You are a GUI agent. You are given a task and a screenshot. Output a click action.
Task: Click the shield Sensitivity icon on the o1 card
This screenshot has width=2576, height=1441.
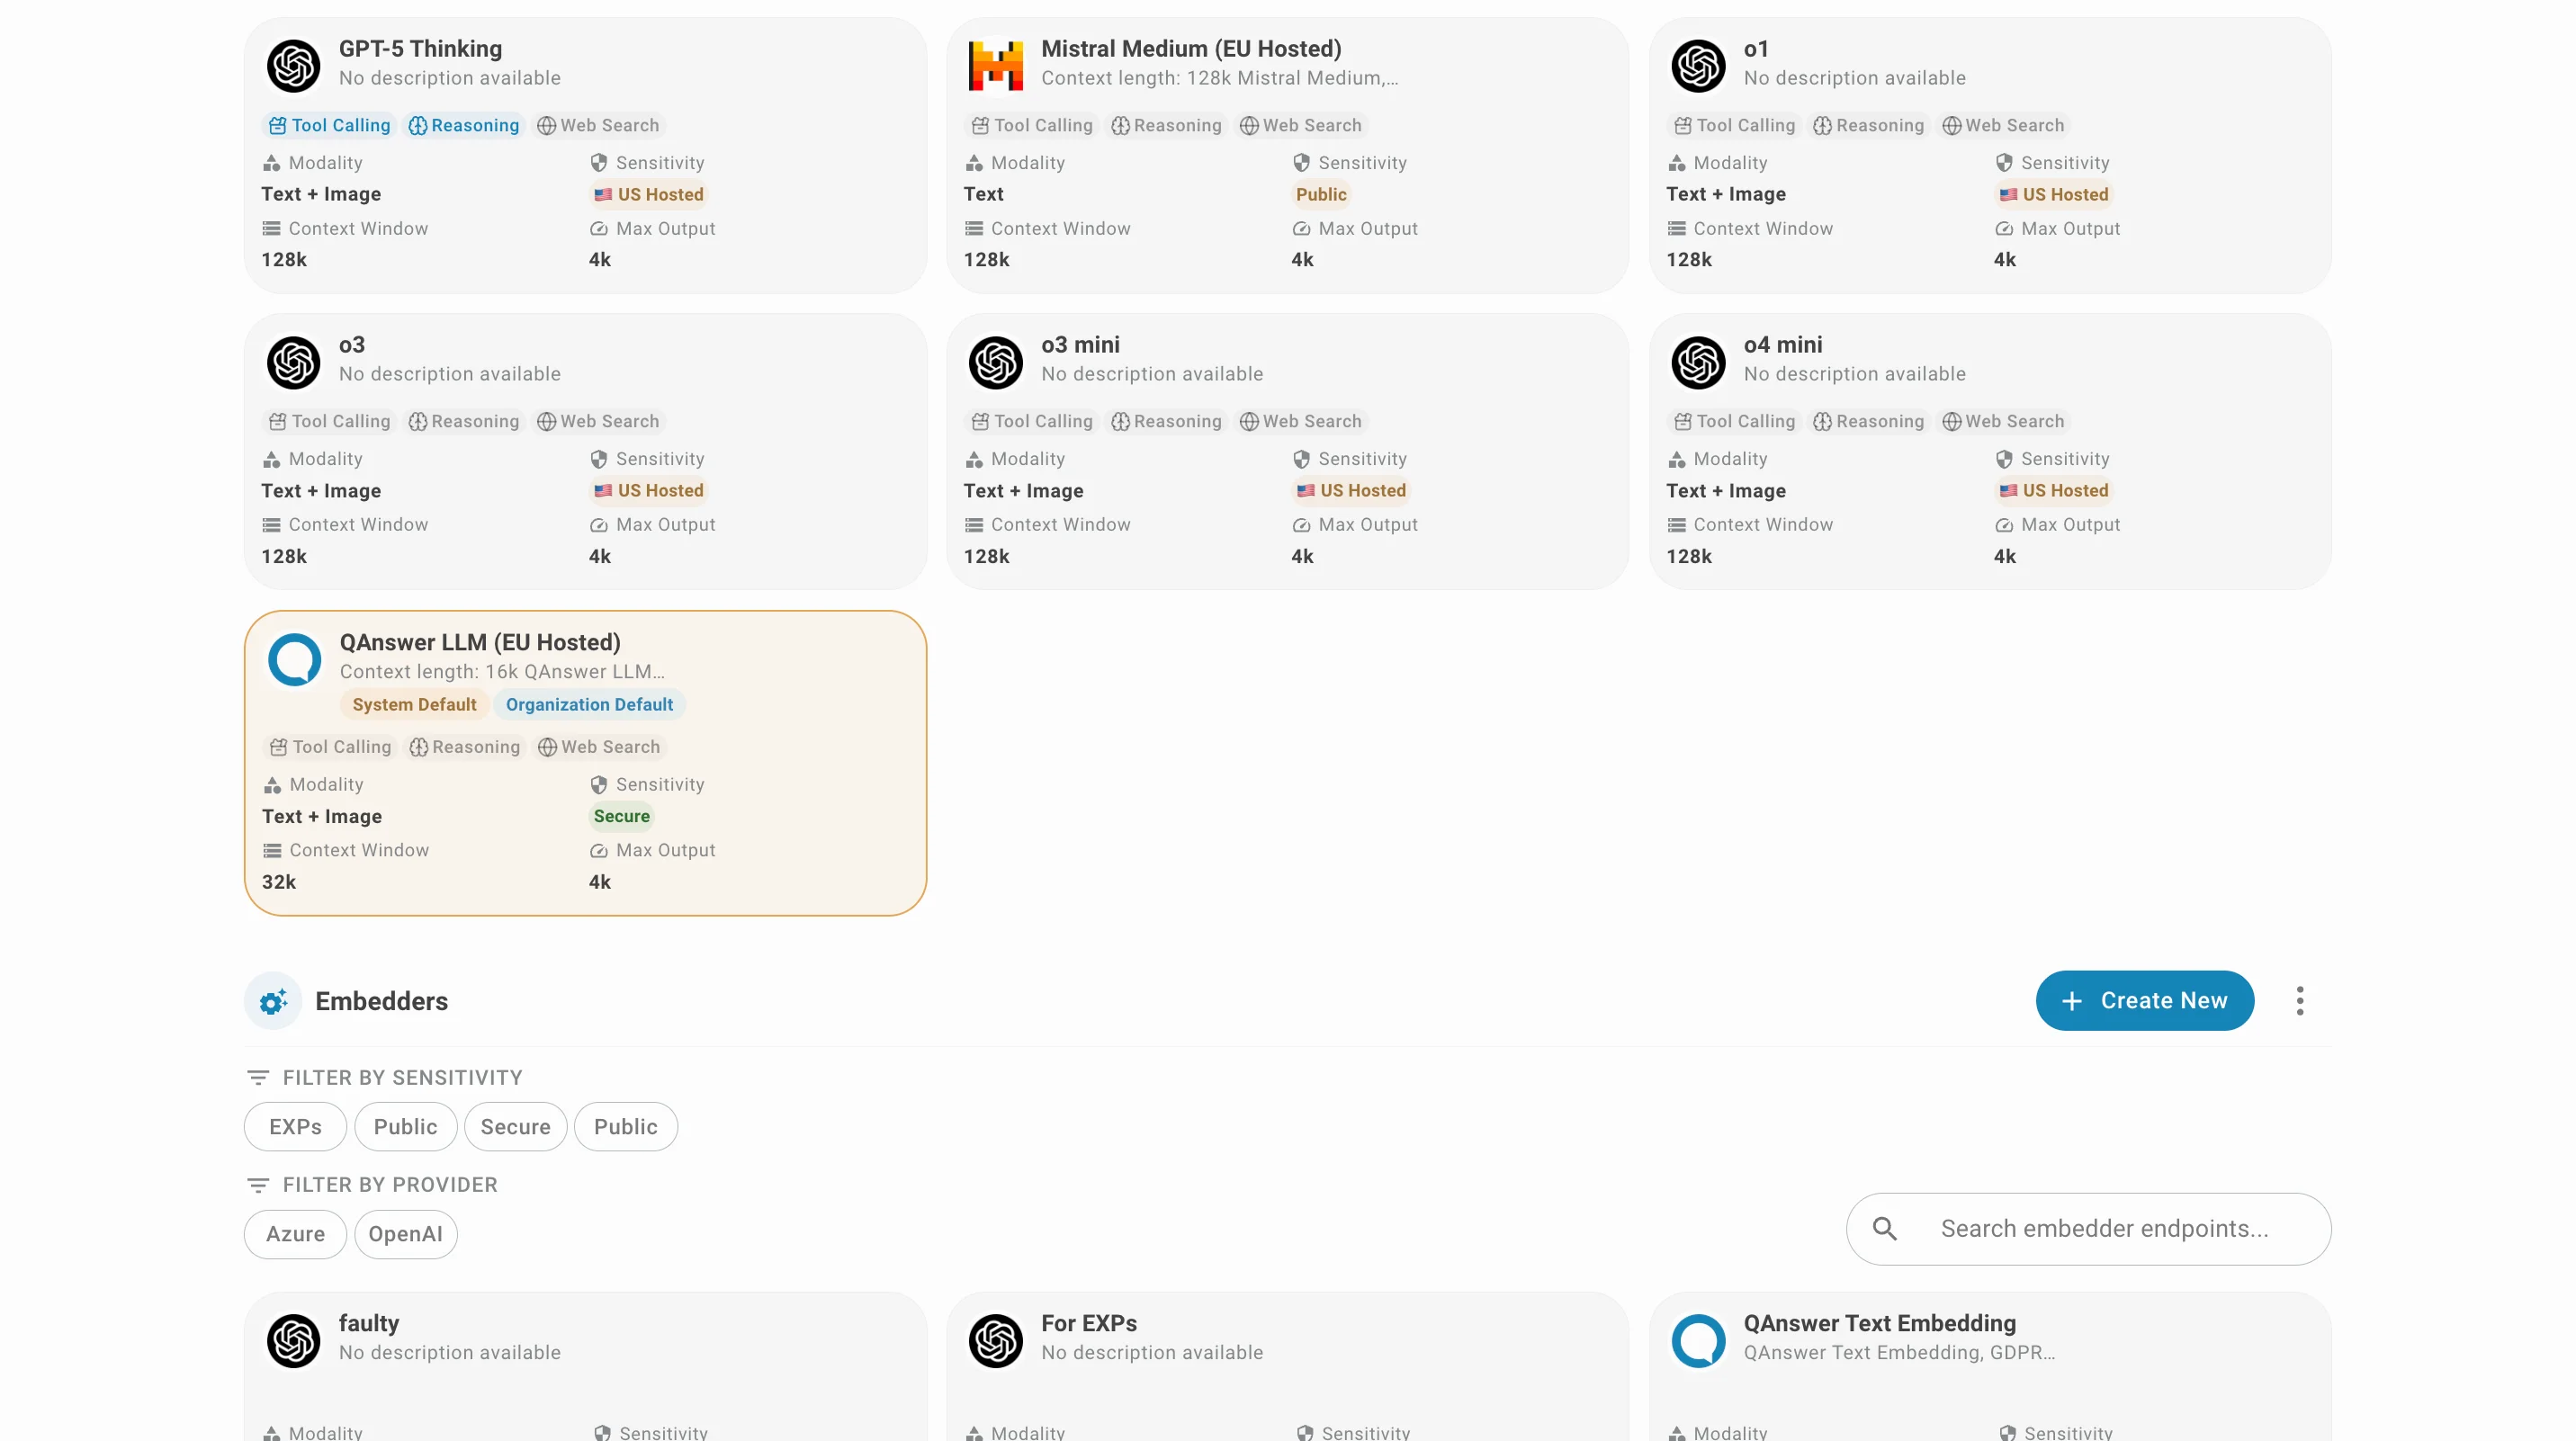[x=2004, y=163]
